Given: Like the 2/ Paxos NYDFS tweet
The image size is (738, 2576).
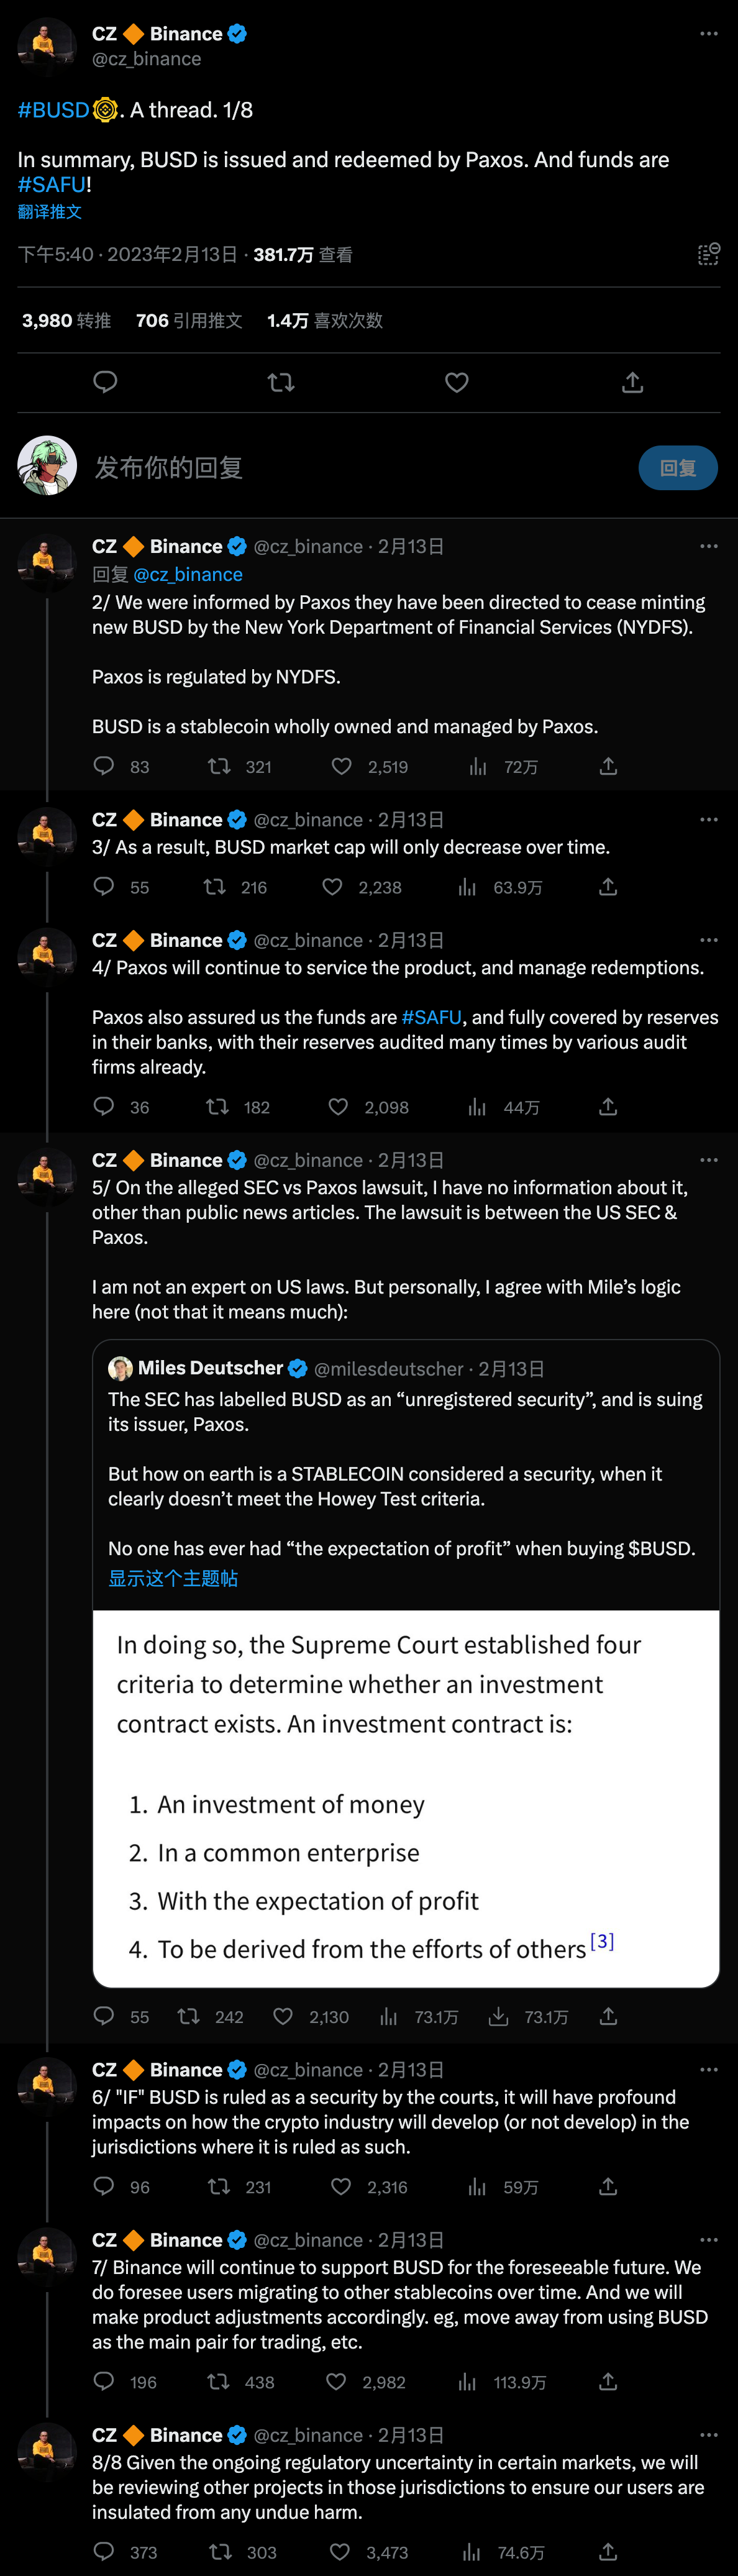Looking at the screenshot, I should click(x=342, y=767).
